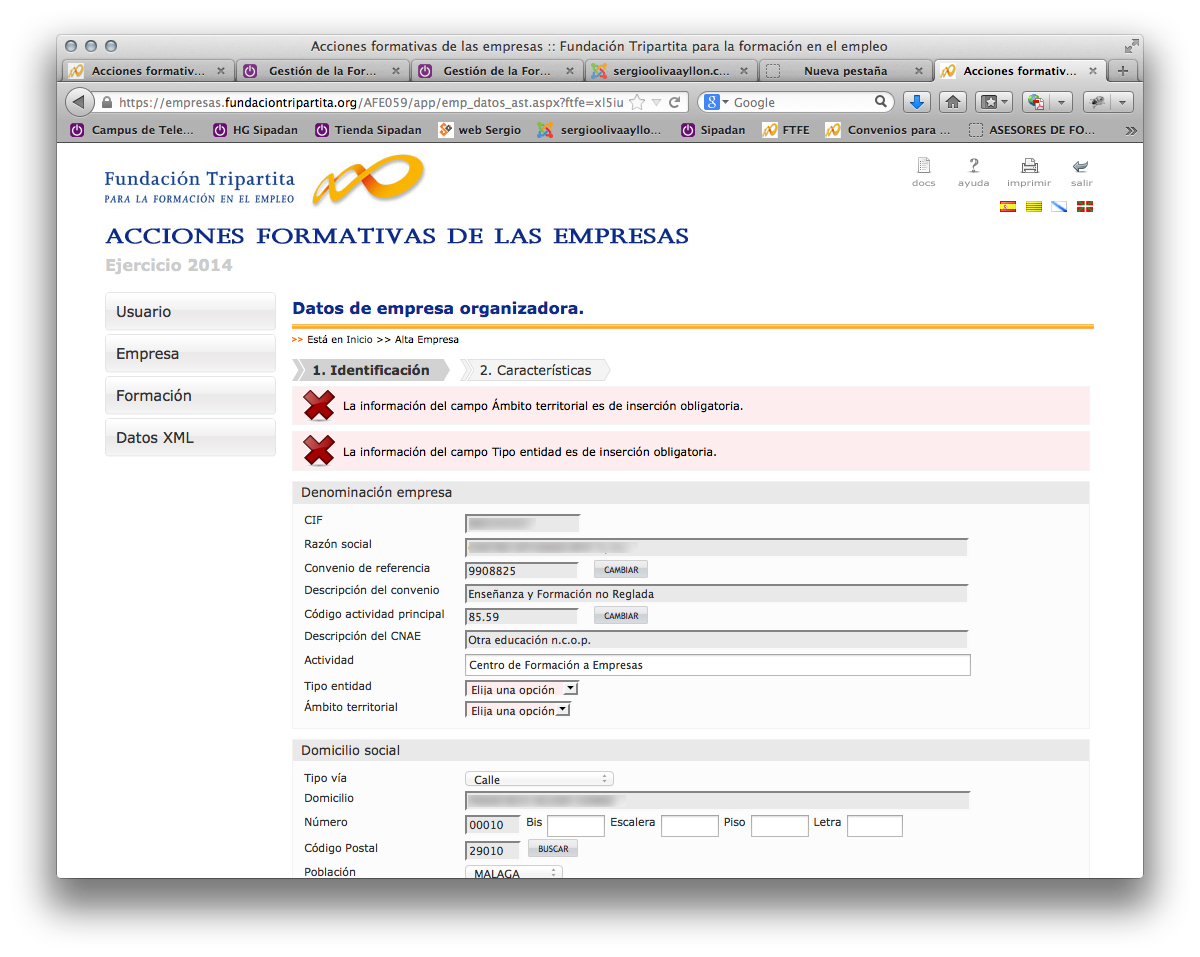The width and height of the screenshot is (1200, 957).
Task: Open the ASESORES DE FO... bookmark
Action: click(1033, 130)
